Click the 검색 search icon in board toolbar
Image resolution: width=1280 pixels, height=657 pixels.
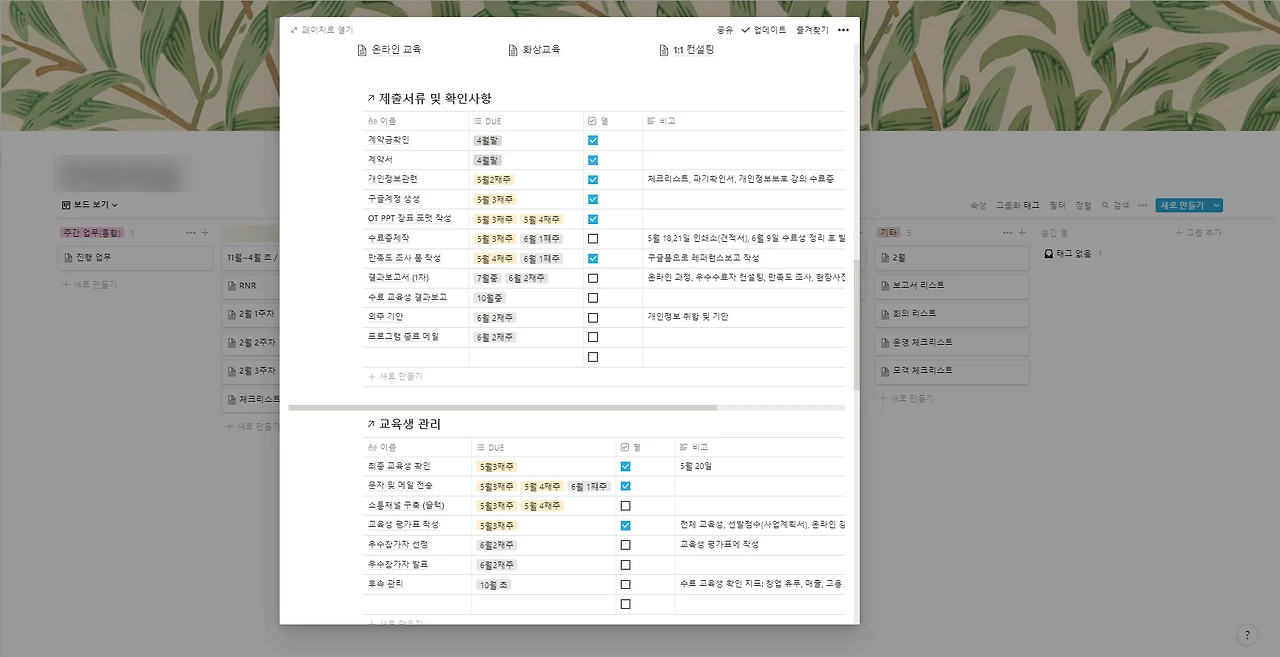[1106, 205]
